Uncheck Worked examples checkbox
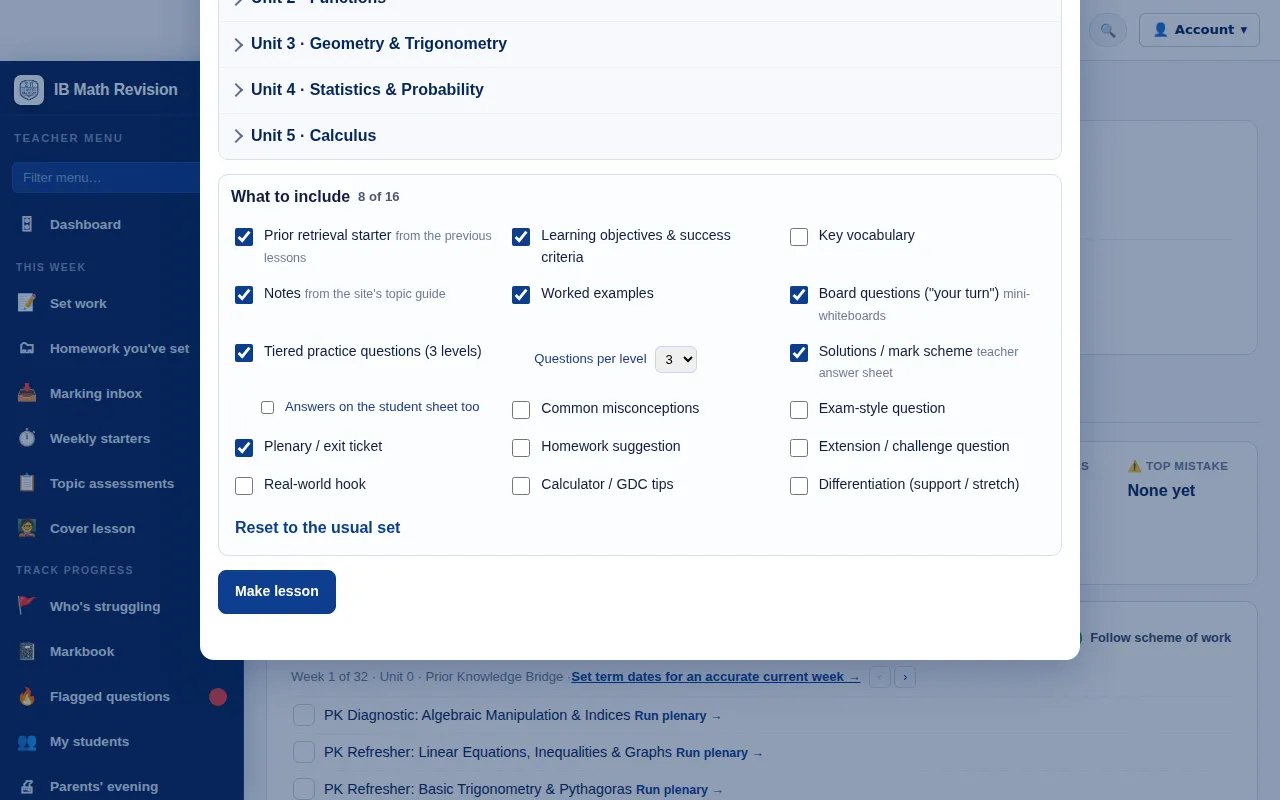Screen dimensions: 1280x800 pyautogui.click(x=521, y=295)
